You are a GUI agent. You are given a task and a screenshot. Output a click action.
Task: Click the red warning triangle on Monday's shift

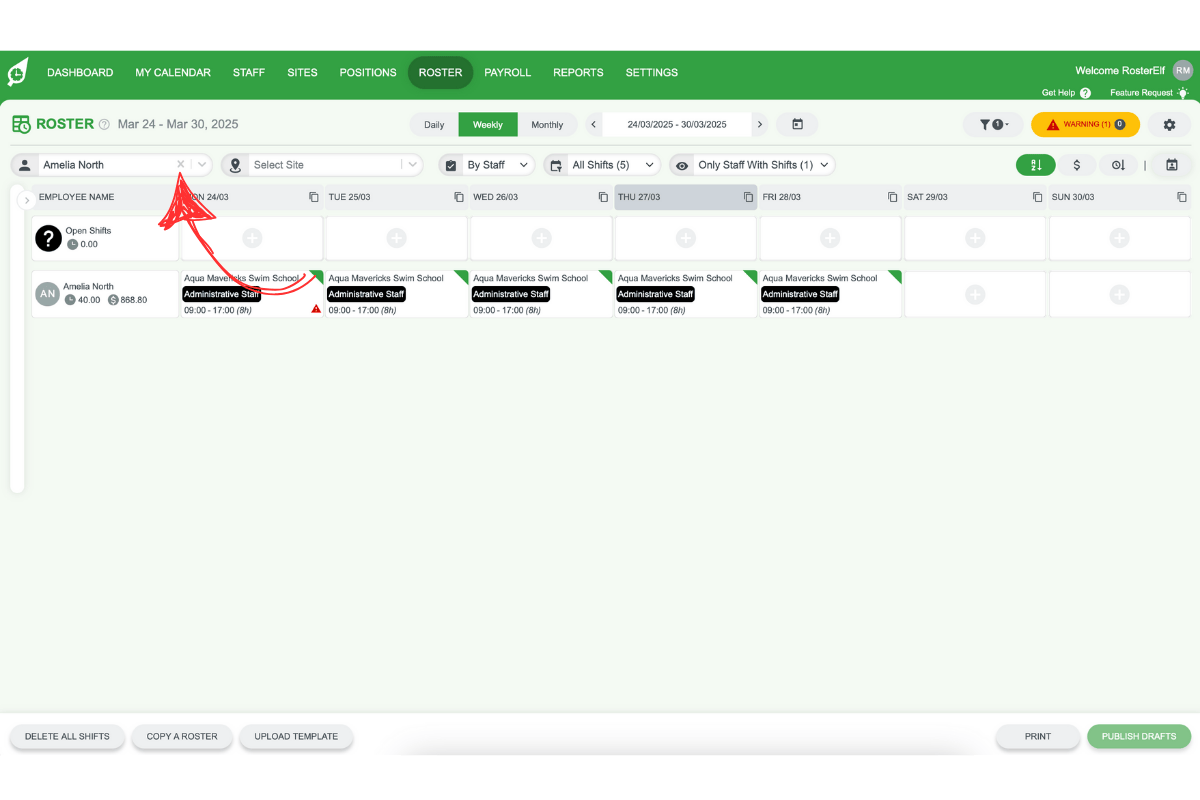(x=315, y=309)
